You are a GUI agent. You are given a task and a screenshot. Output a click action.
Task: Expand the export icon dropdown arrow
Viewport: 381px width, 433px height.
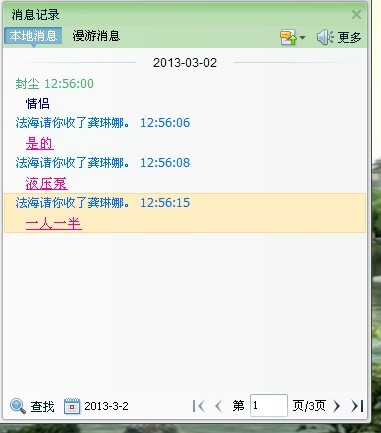point(302,37)
